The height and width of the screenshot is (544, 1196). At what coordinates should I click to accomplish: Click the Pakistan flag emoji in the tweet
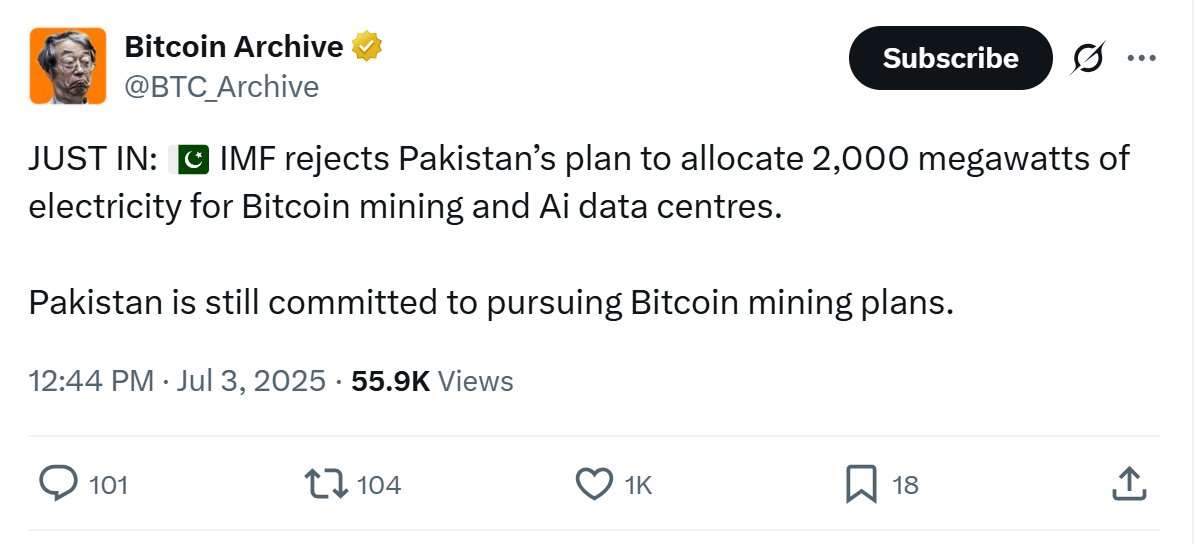(x=189, y=158)
